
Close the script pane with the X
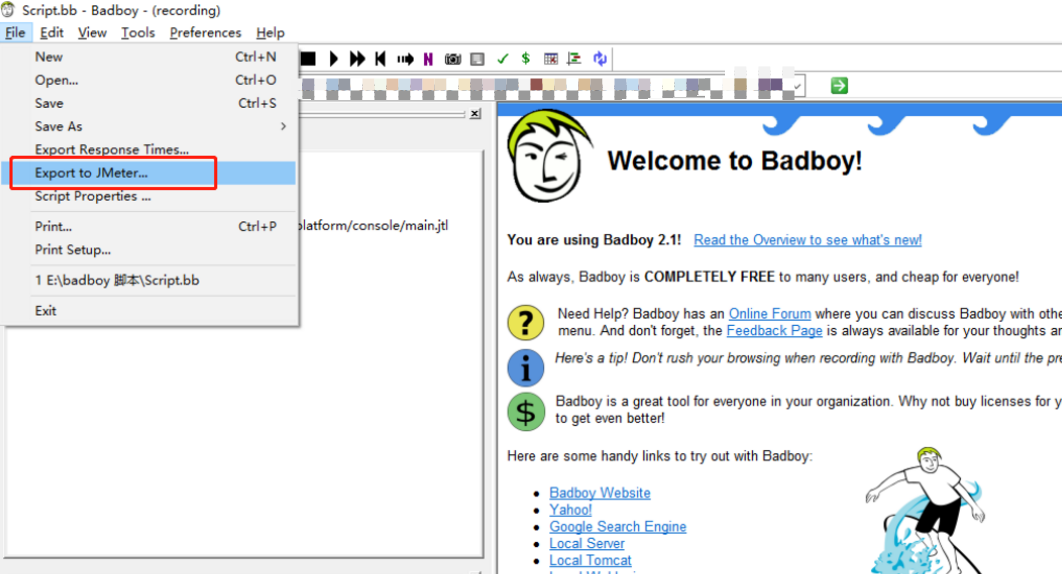[475, 114]
